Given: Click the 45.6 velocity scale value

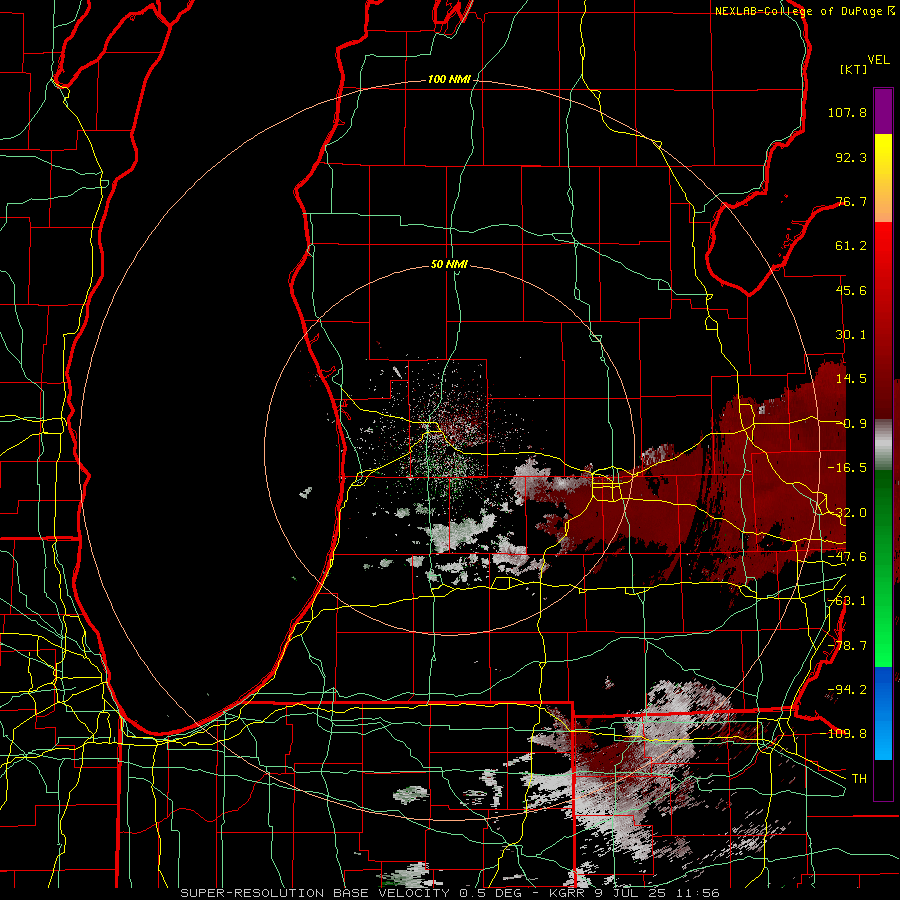Looking at the screenshot, I should pyautogui.click(x=851, y=290).
